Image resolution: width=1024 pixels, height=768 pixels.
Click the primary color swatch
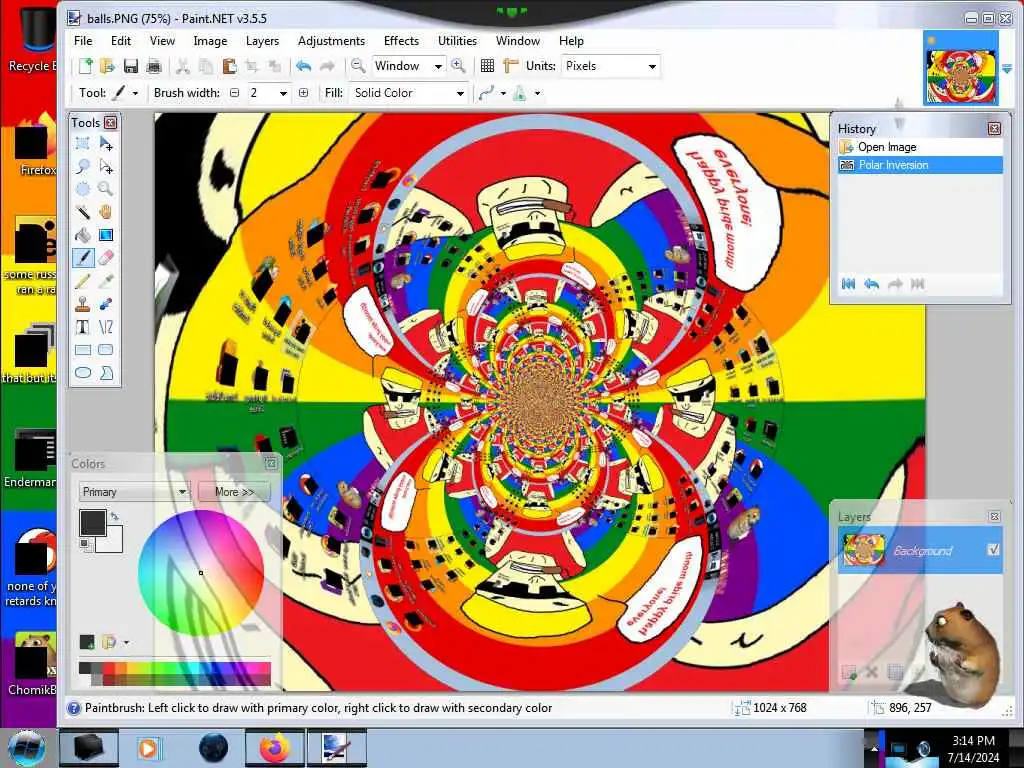(x=92, y=523)
